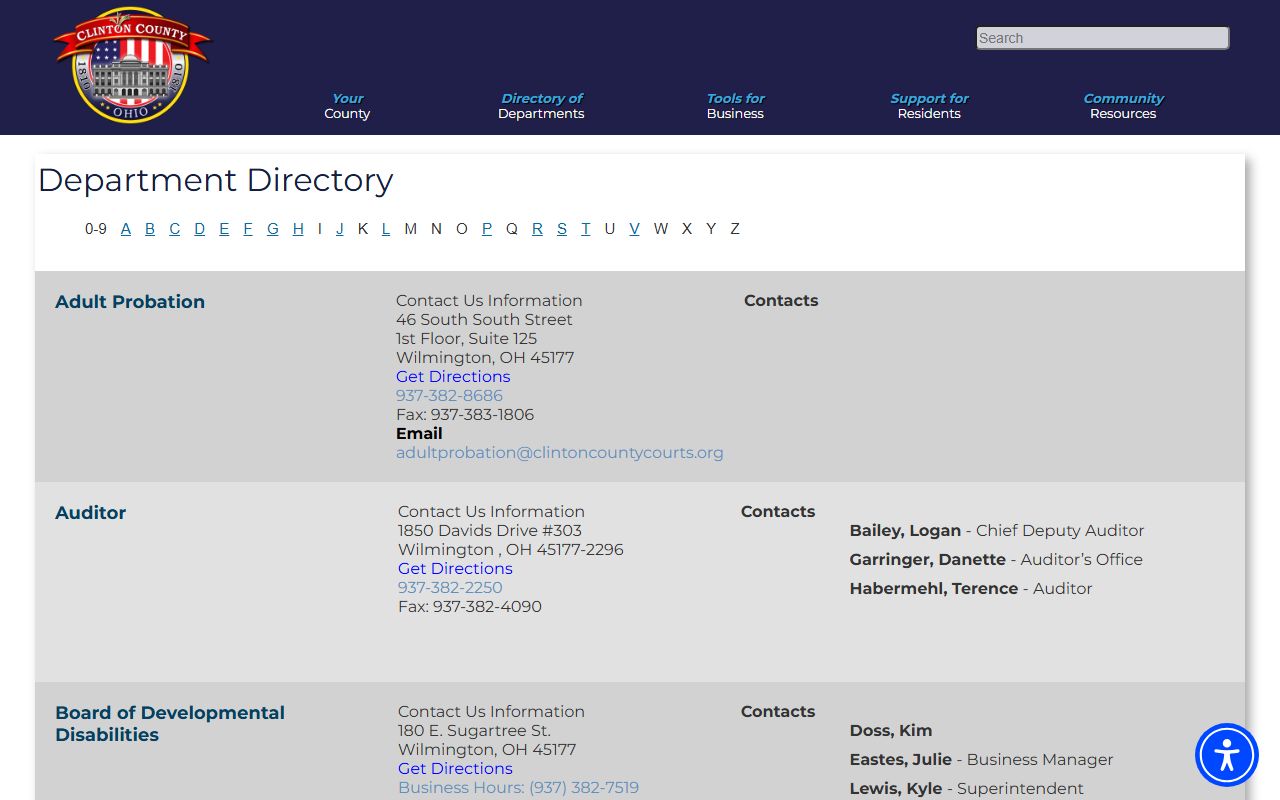1280x800 pixels.
Task: Filter directory by letter D
Action: (199, 229)
